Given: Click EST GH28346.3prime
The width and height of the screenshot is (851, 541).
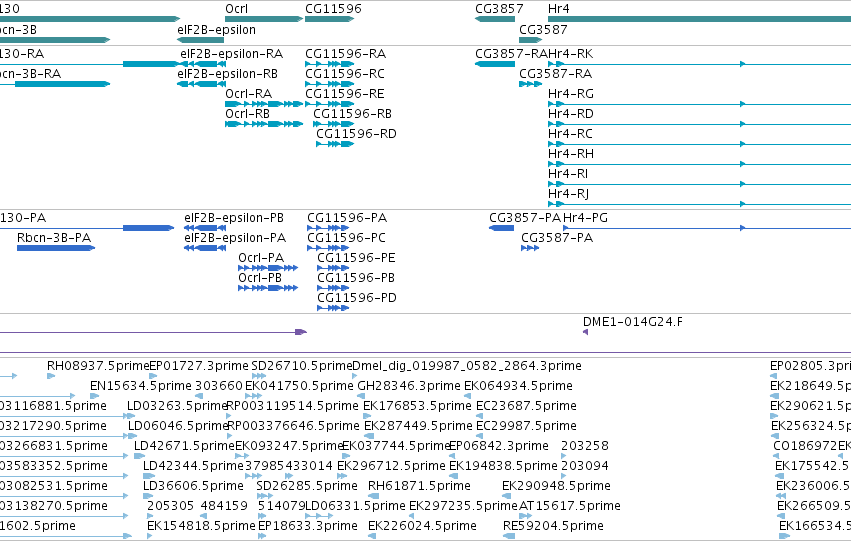Looking at the screenshot, I should click(409, 387).
